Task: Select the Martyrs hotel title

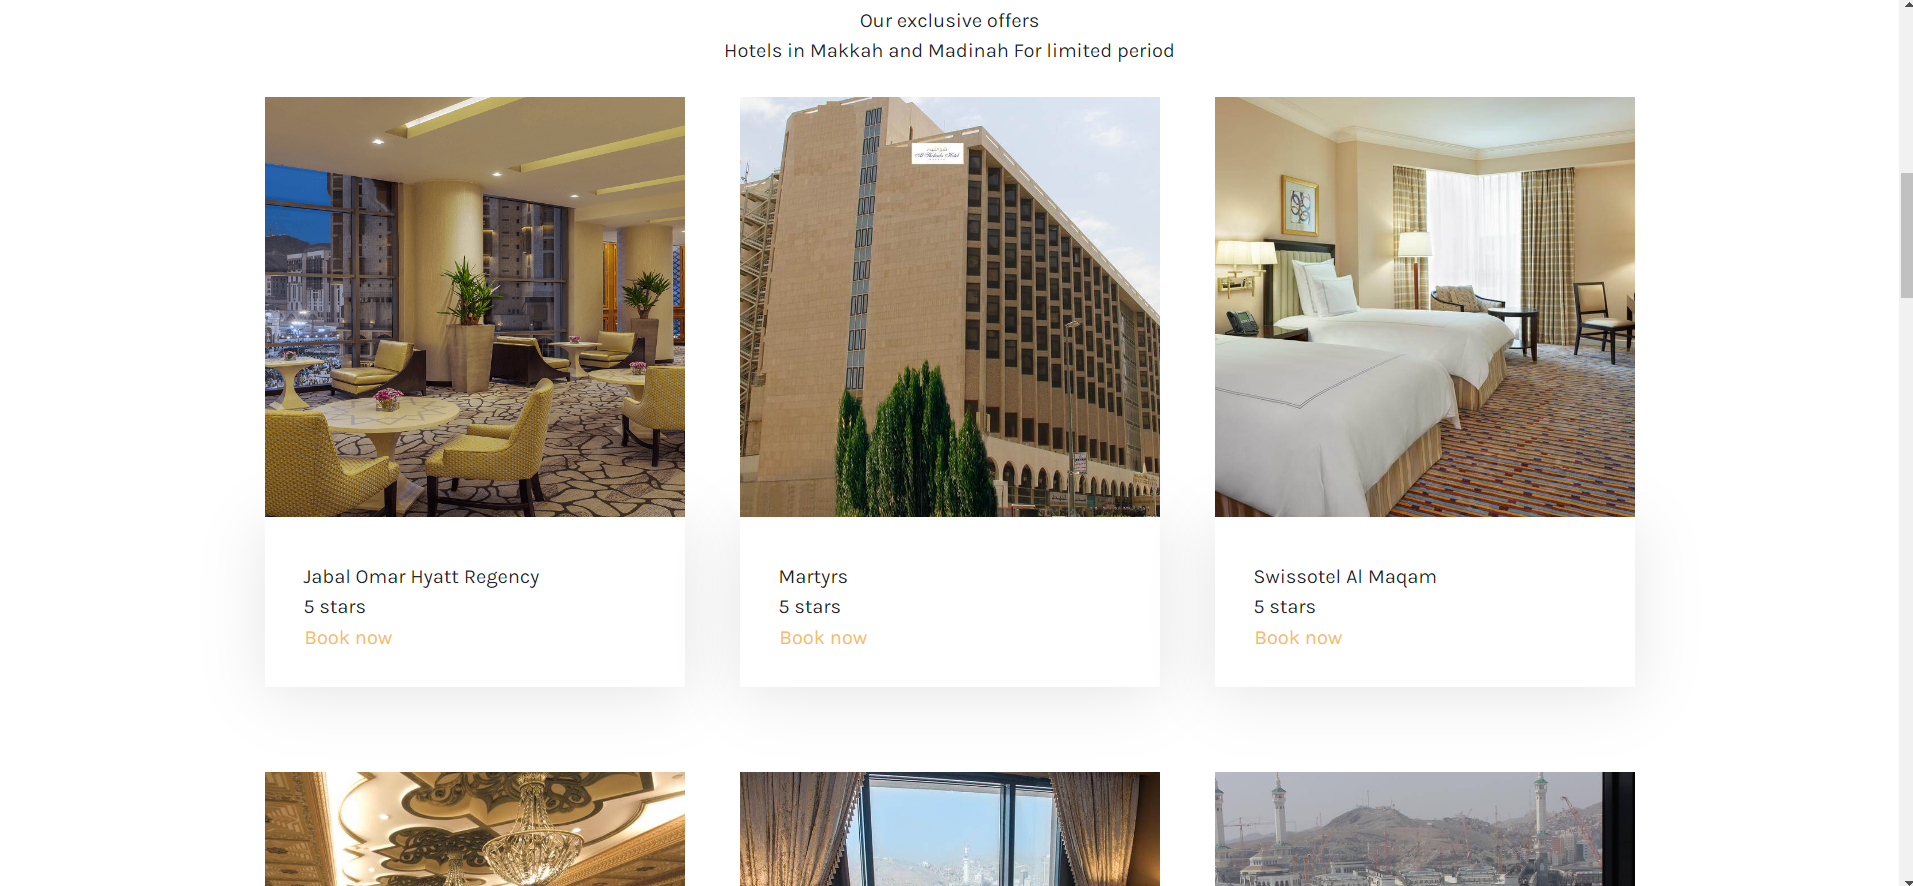Action: [813, 577]
